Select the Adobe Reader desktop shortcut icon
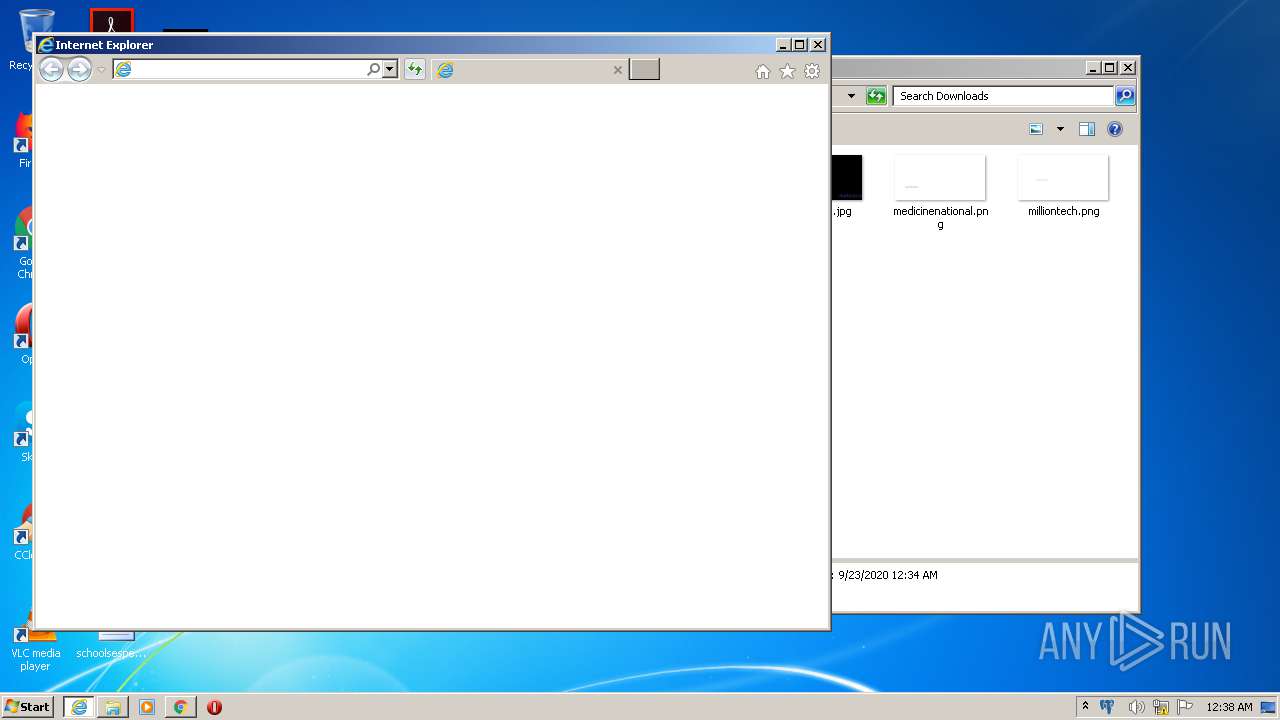The height and width of the screenshot is (720, 1280). coord(111,21)
